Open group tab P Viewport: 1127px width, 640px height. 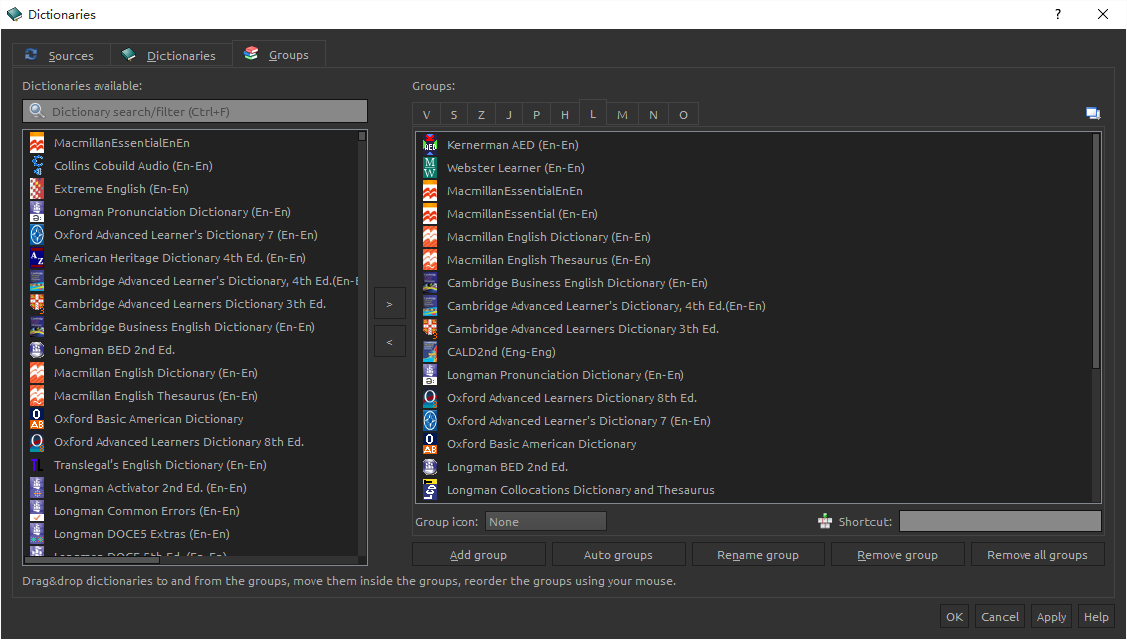point(536,115)
